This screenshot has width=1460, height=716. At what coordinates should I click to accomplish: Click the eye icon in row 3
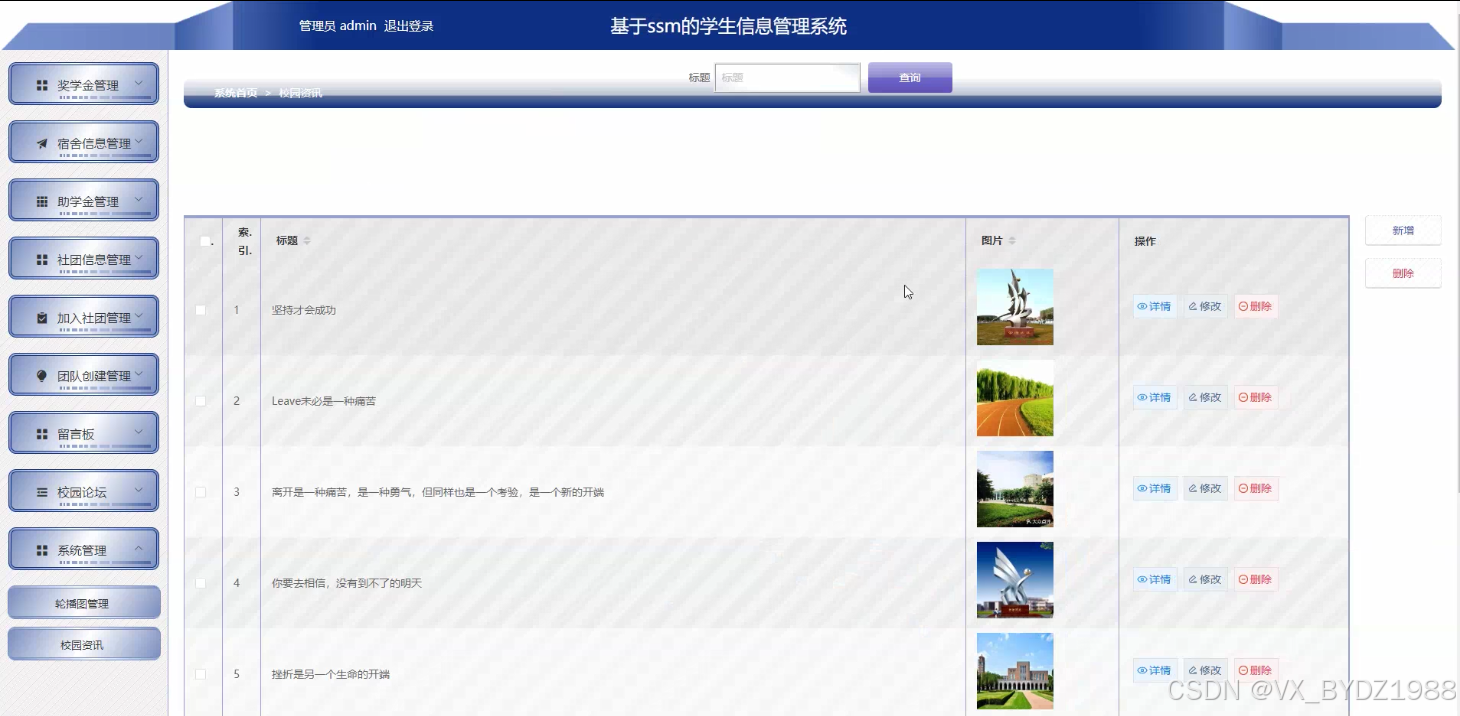pos(1142,489)
